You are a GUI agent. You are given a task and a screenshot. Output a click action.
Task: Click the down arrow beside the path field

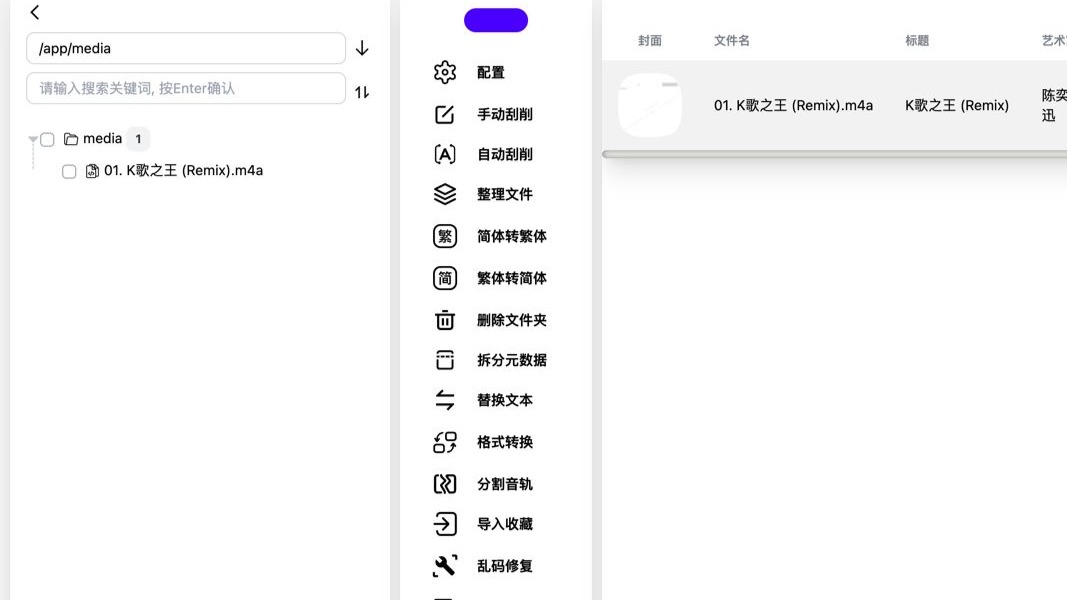point(361,47)
